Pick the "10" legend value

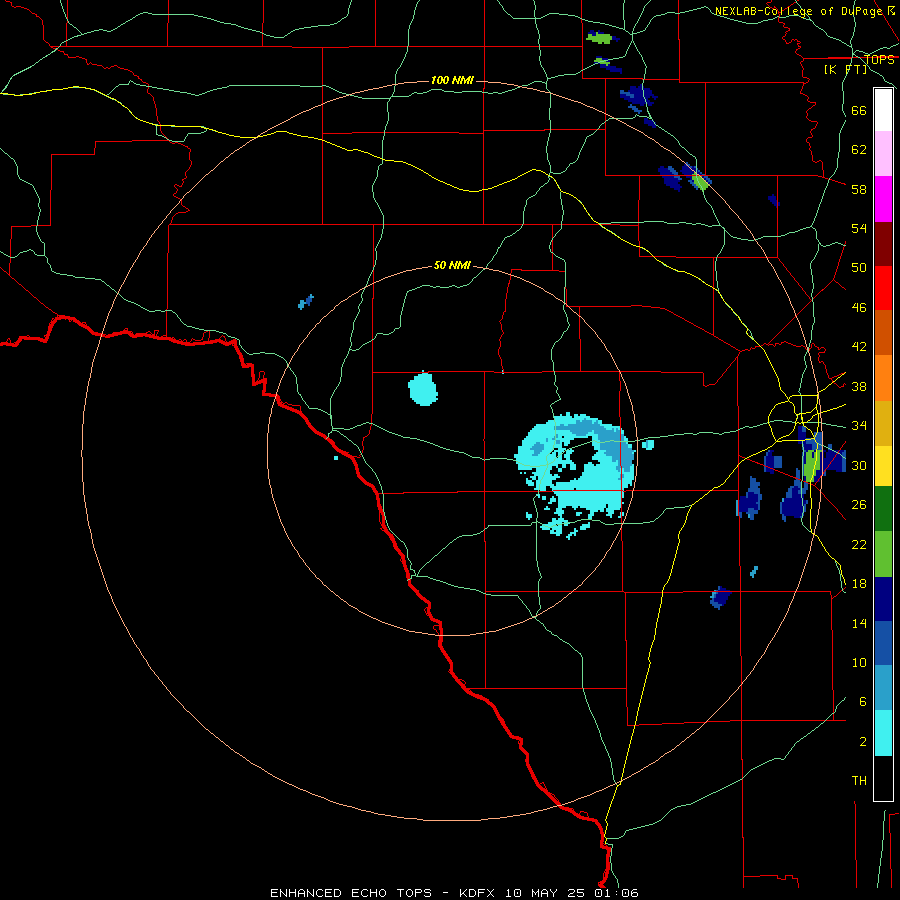click(x=859, y=662)
